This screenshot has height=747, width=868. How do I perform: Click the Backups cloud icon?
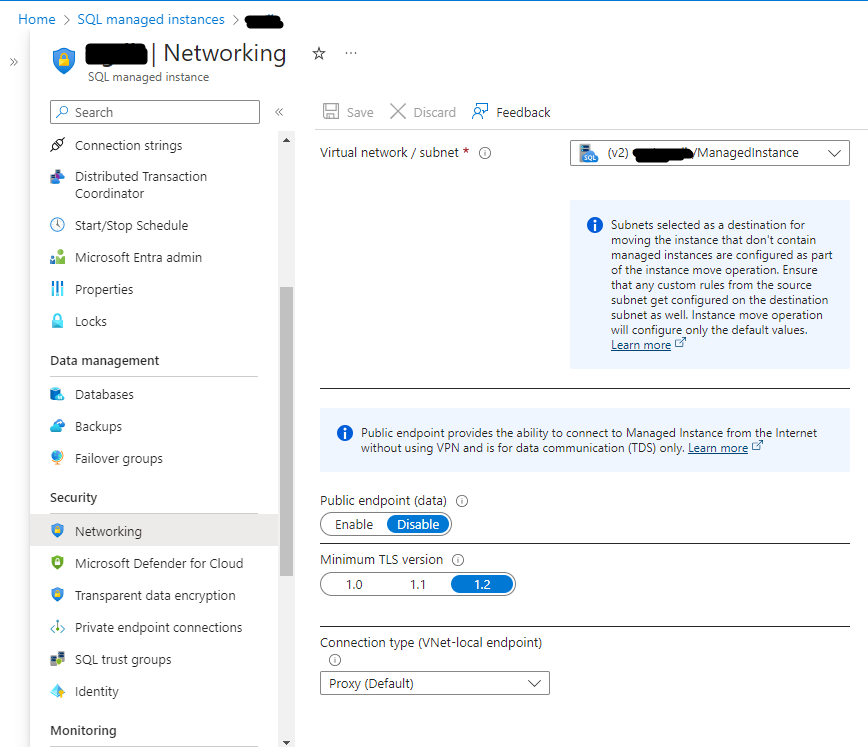(x=58, y=426)
